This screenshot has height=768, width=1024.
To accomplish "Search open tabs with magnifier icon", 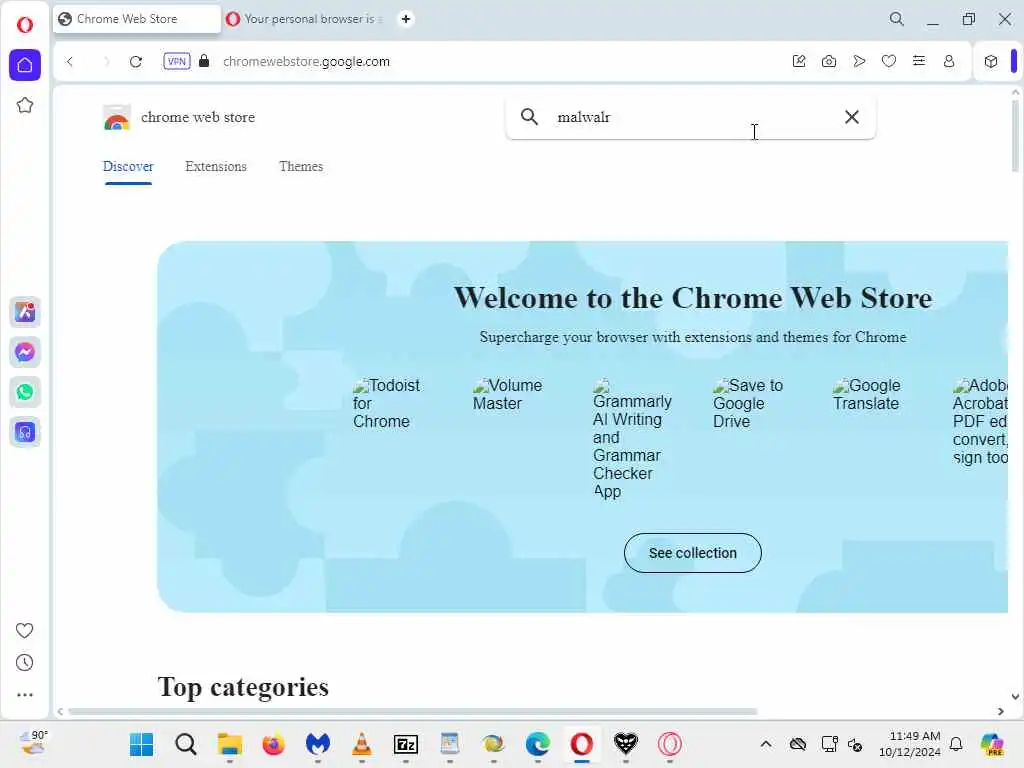I will click(897, 19).
